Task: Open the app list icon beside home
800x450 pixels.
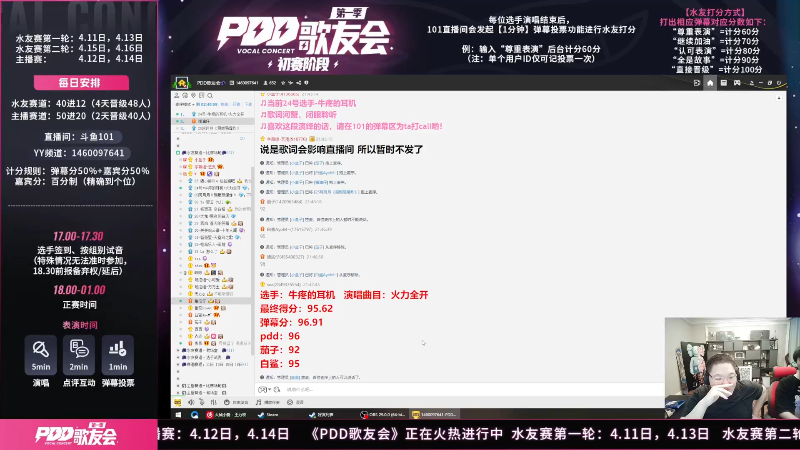Action: click(x=724, y=83)
